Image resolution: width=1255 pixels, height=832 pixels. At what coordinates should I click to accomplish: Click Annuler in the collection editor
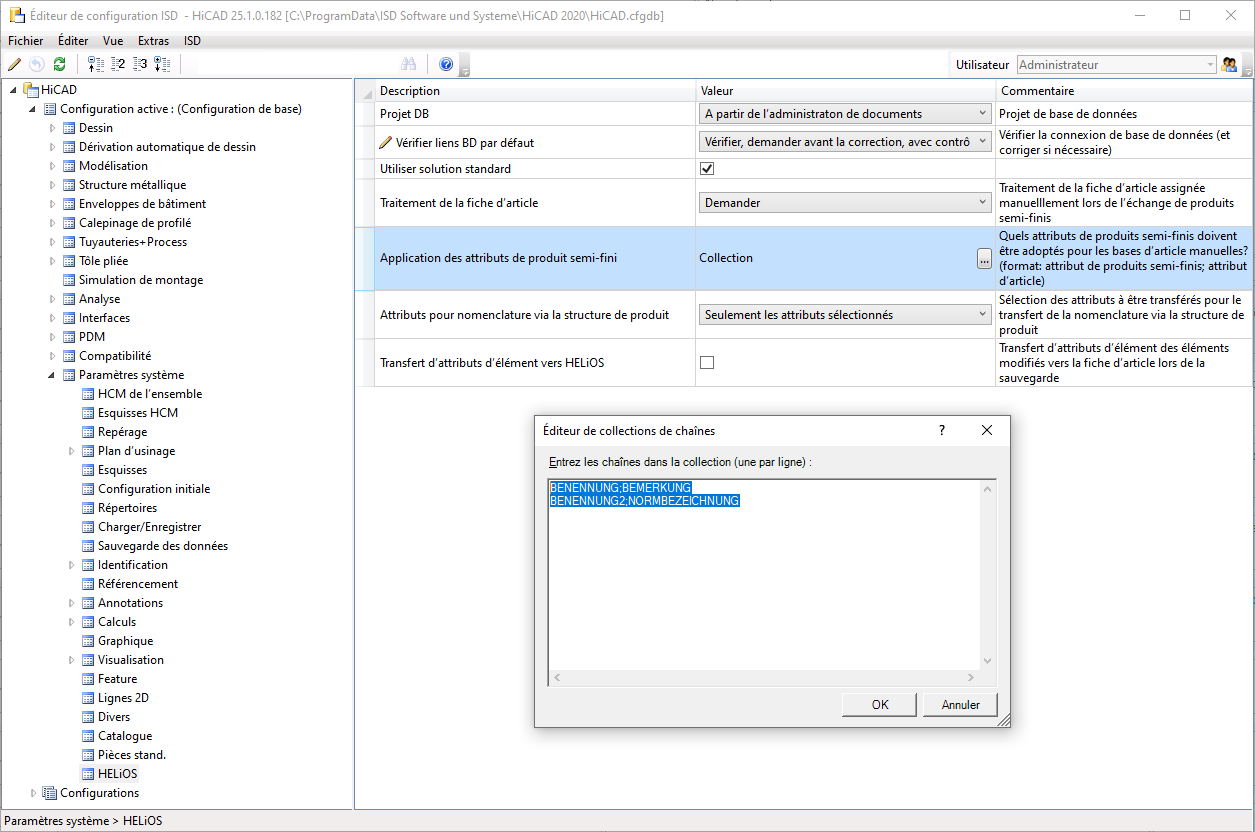pos(960,704)
